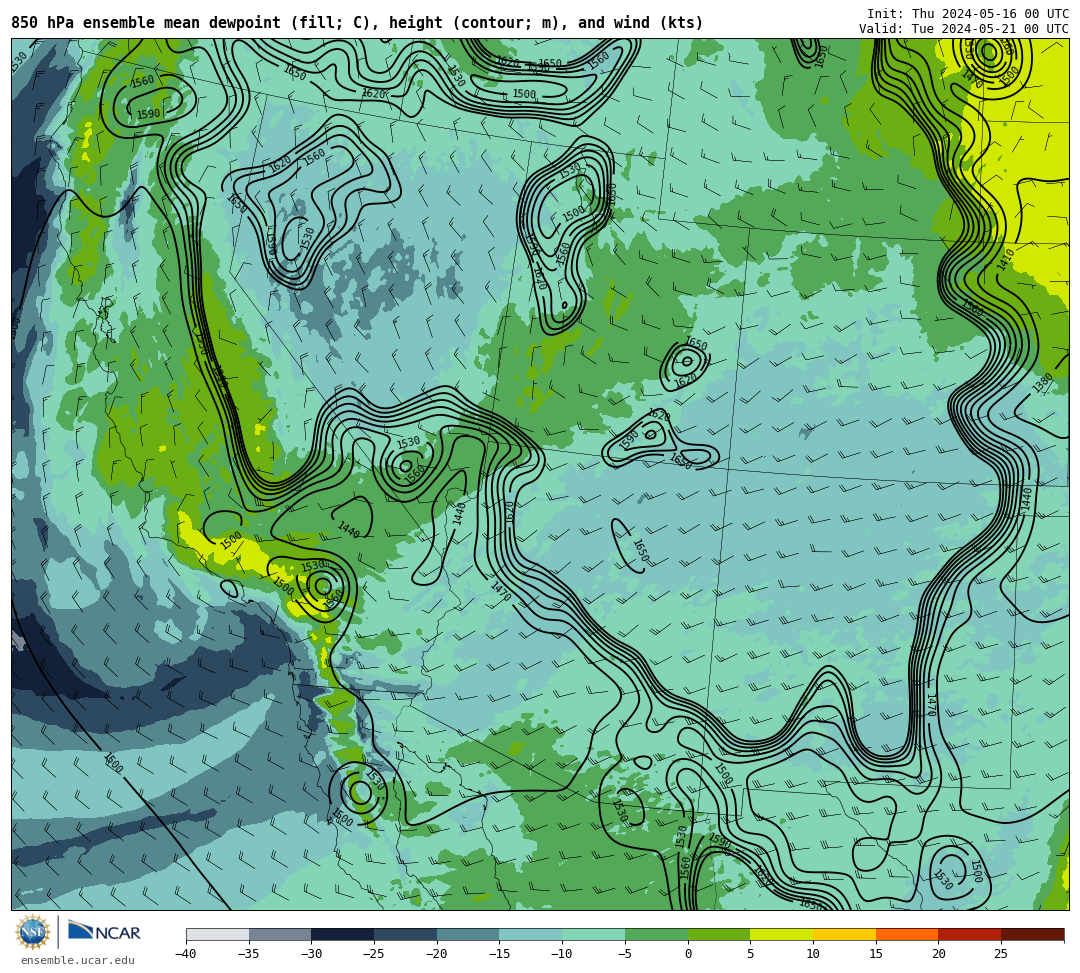Click the −30 colorbar tick label
This screenshot has height=973, width=1080.
311,954
